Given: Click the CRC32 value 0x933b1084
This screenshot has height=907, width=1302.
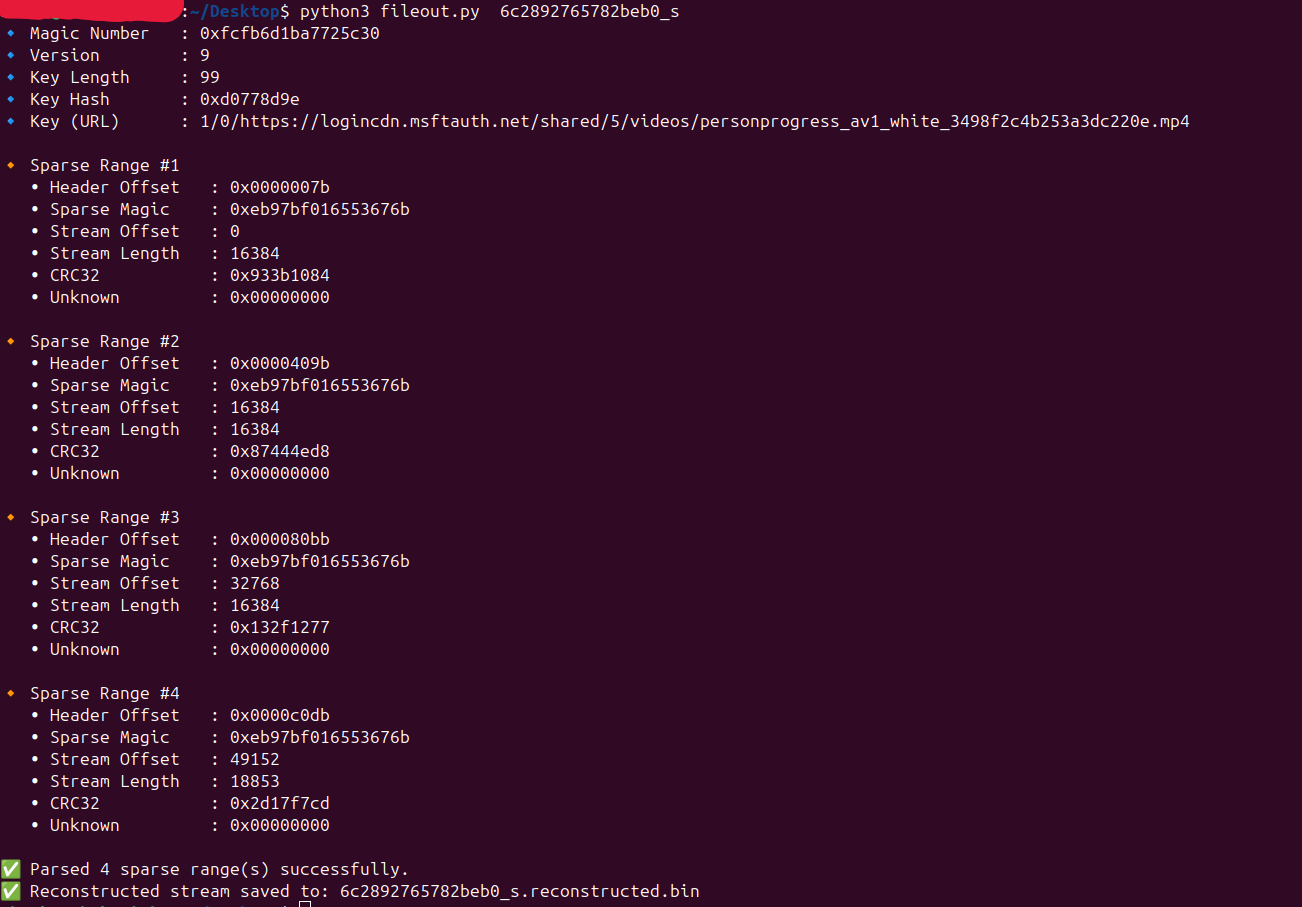Looking at the screenshot, I should (x=279, y=276).
